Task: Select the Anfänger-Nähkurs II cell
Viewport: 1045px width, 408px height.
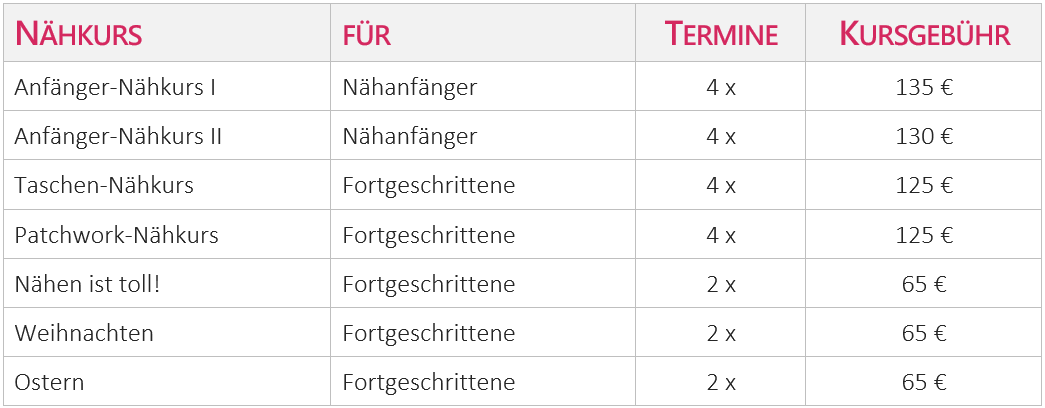Action: [x=118, y=136]
